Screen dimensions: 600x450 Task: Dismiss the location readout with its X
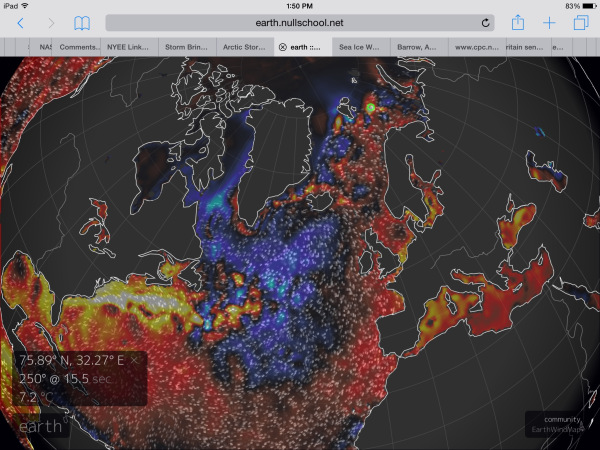click(x=134, y=360)
